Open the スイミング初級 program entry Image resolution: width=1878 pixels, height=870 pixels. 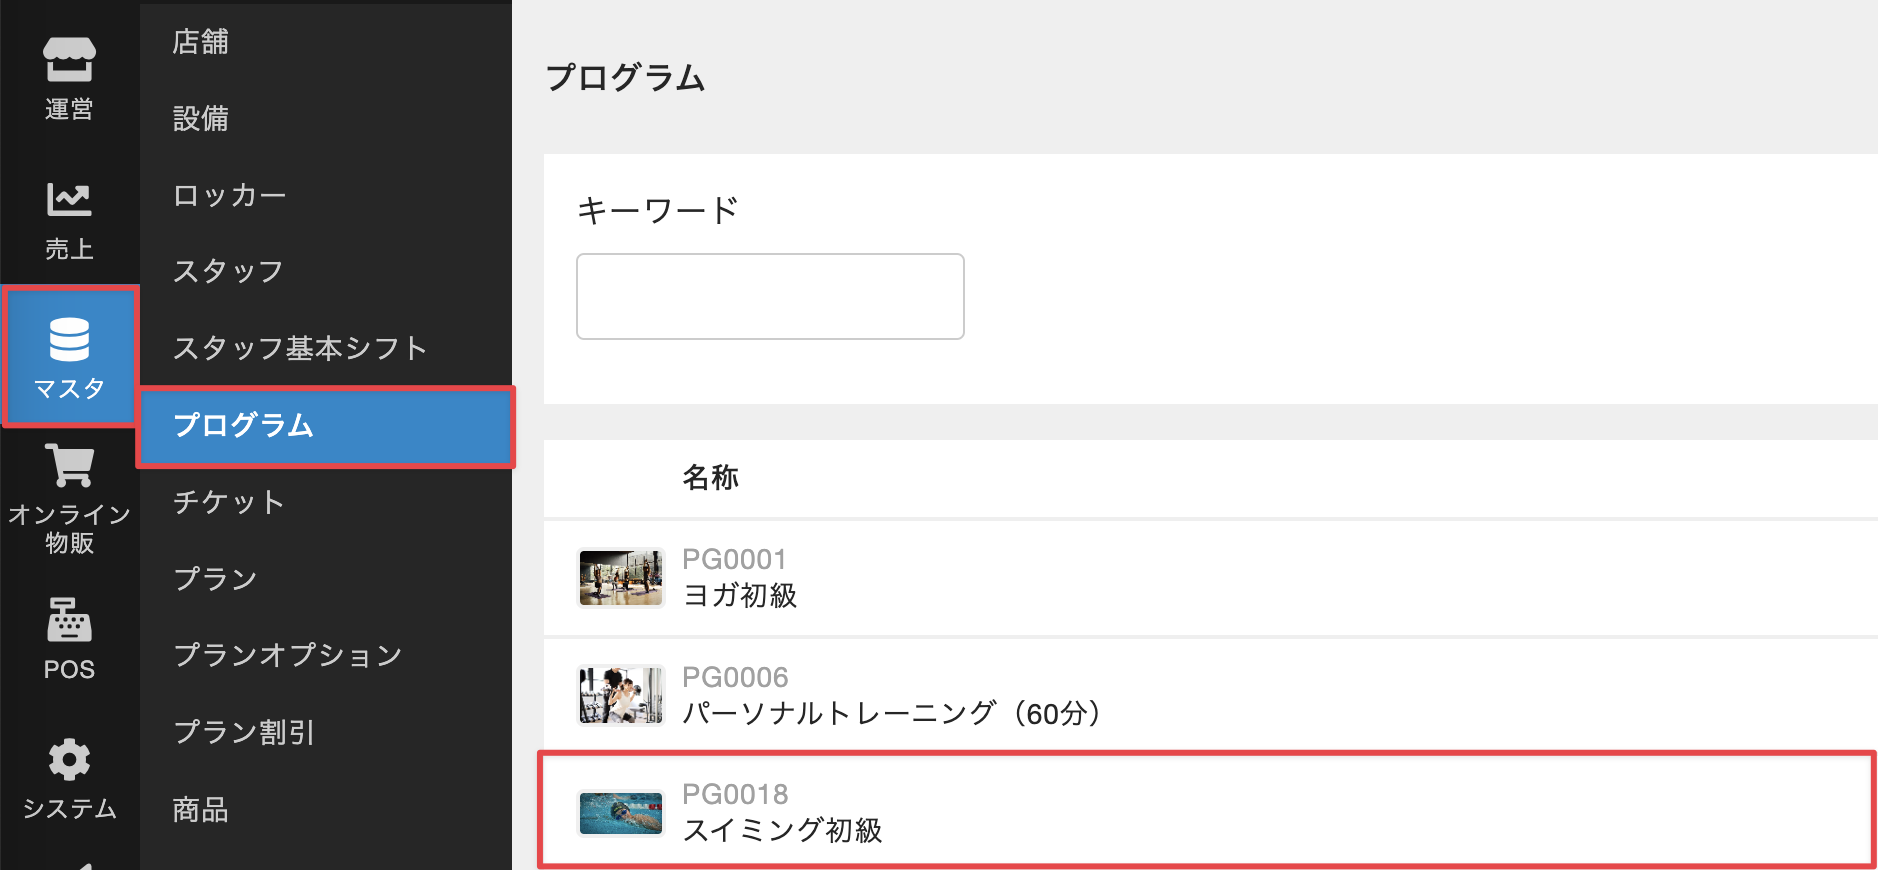[782, 830]
